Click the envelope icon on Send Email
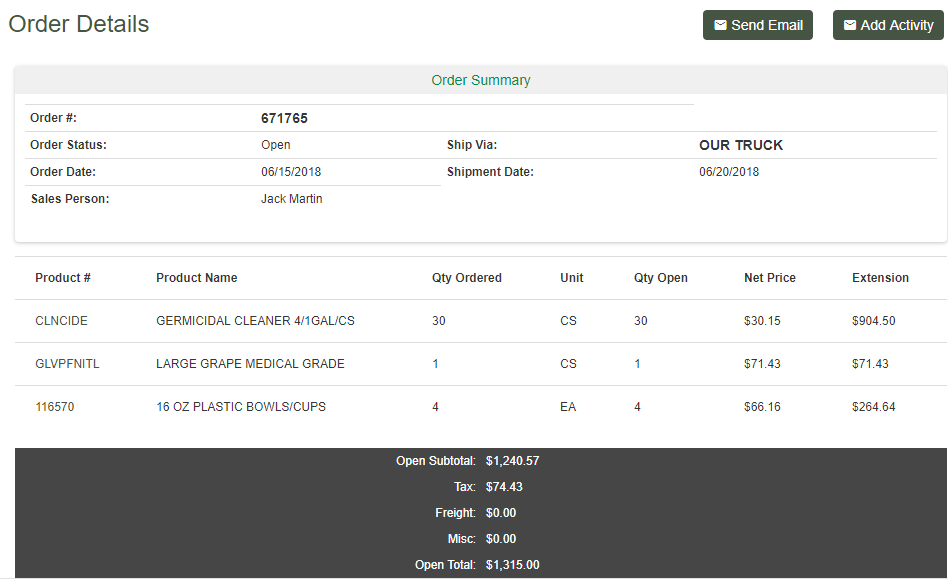Image resolution: width=948 pixels, height=579 pixels. pos(720,25)
